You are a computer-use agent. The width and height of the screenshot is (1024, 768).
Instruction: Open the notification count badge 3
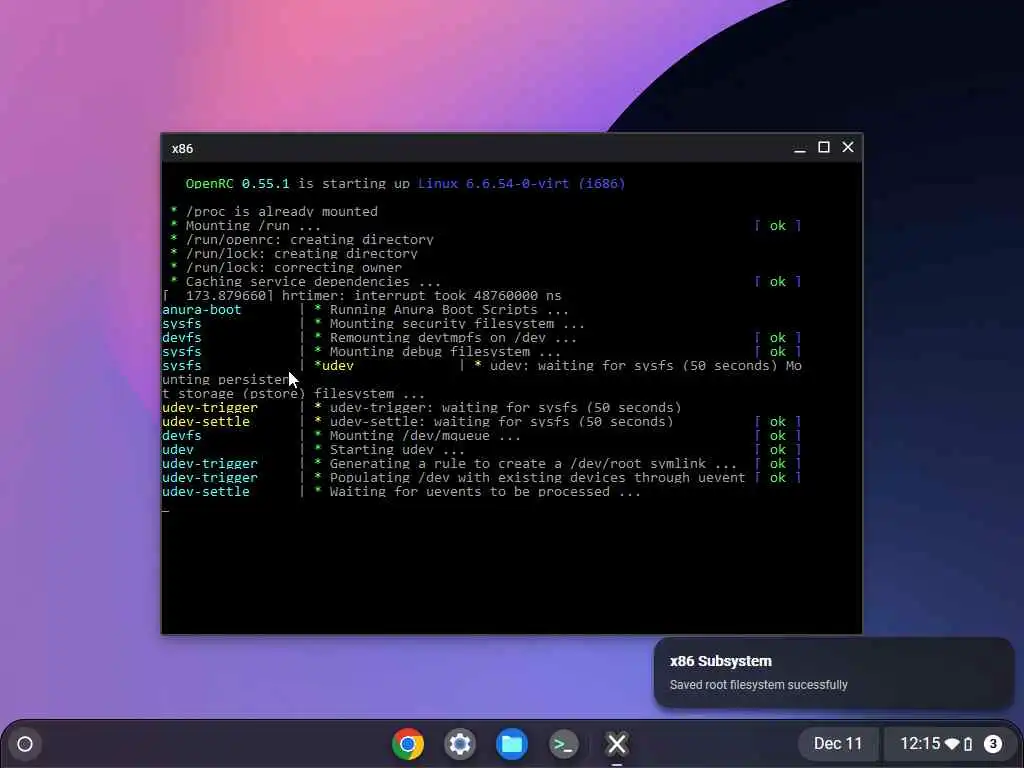tap(993, 744)
